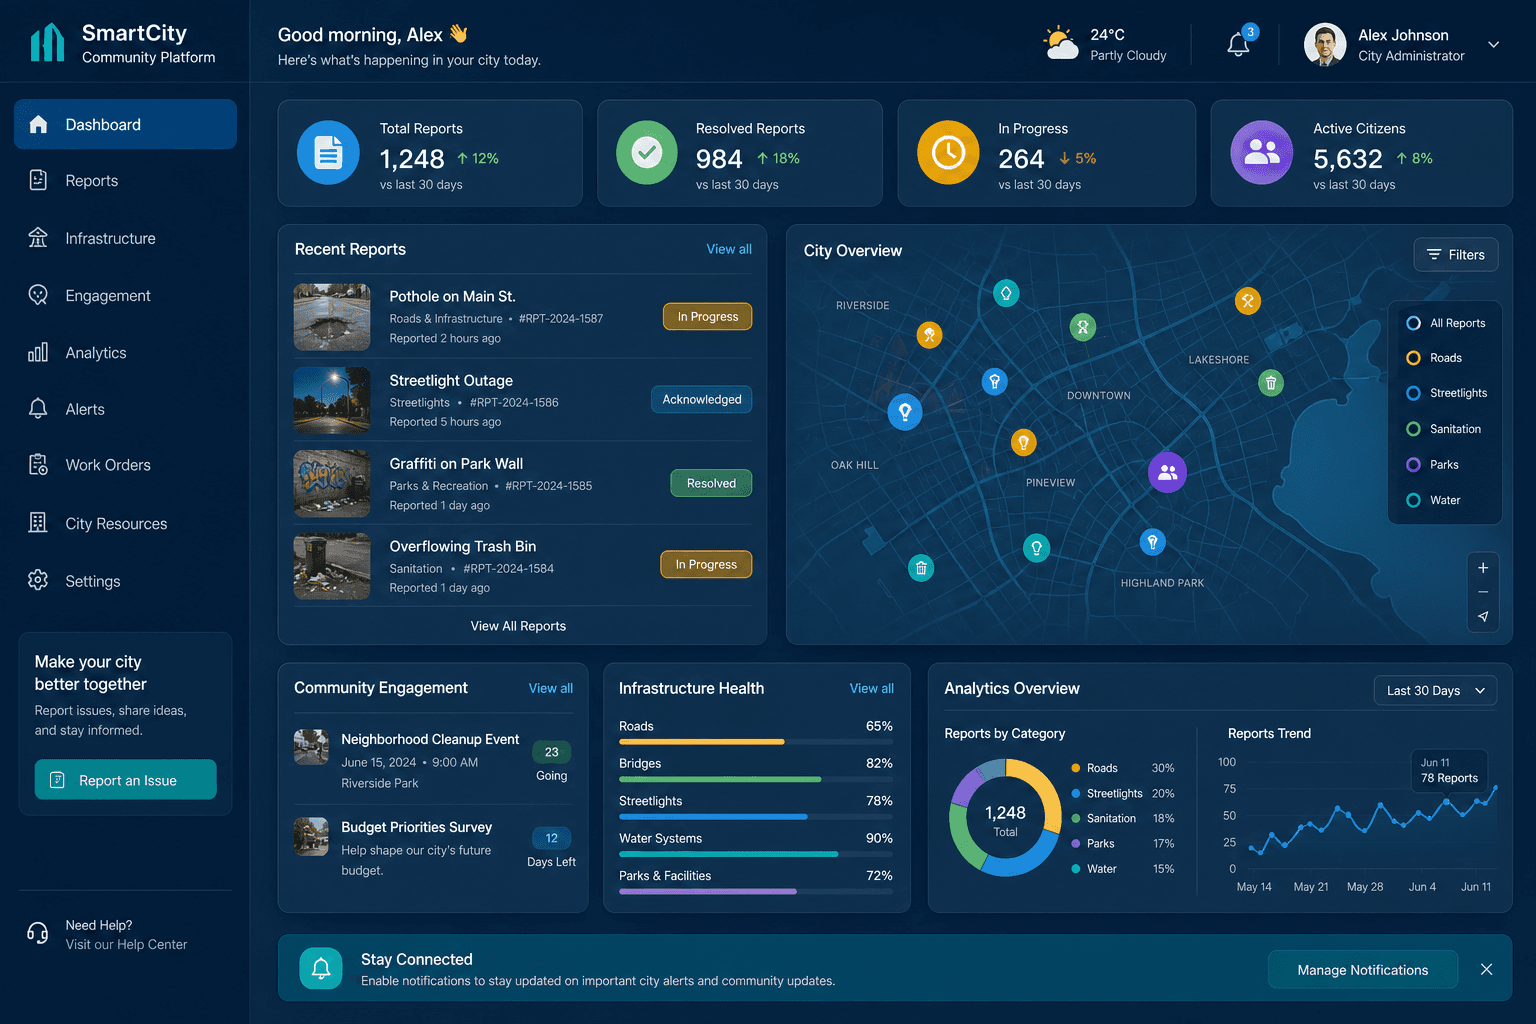Click the notification bell icon
1536x1024 pixels.
pos(1238,45)
